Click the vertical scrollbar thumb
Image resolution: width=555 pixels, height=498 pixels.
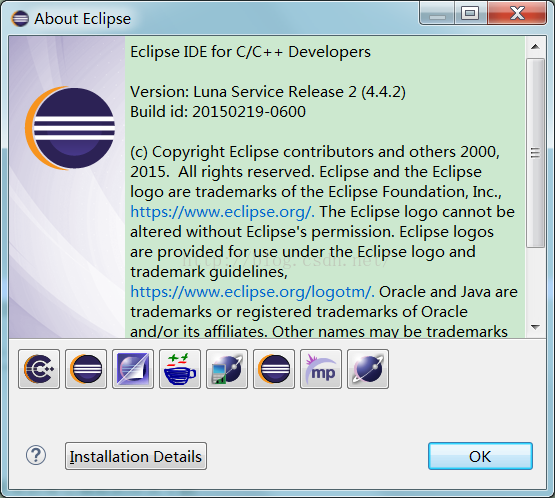(x=535, y=153)
